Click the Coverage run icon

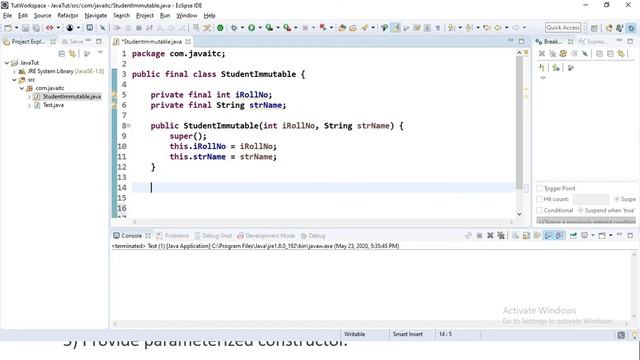269,28
